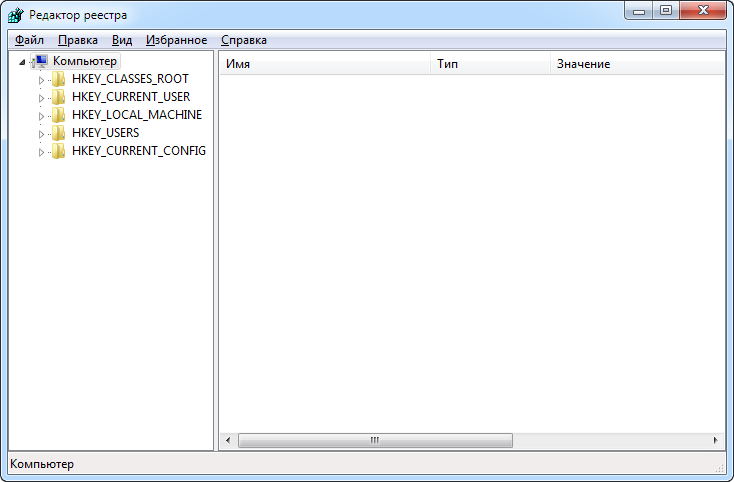
Task: Click the HKEY_LOCAL_MACHINE folder icon
Action: tap(59, 115)
